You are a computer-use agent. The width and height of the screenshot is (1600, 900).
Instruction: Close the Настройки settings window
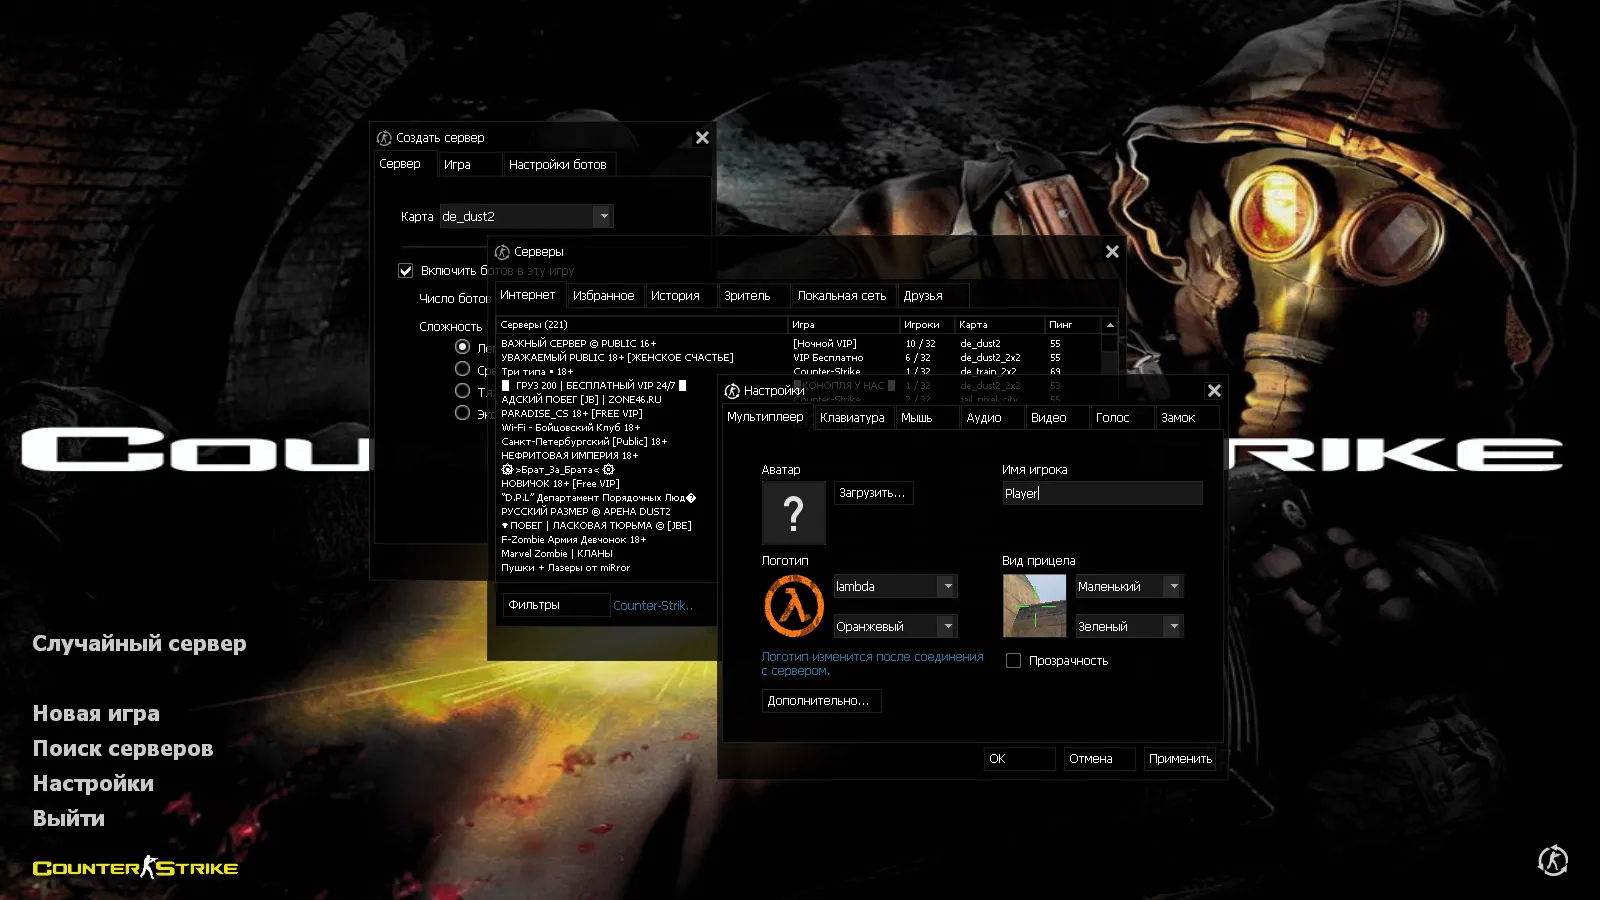pyautogui.click(x=1214, y=391)
